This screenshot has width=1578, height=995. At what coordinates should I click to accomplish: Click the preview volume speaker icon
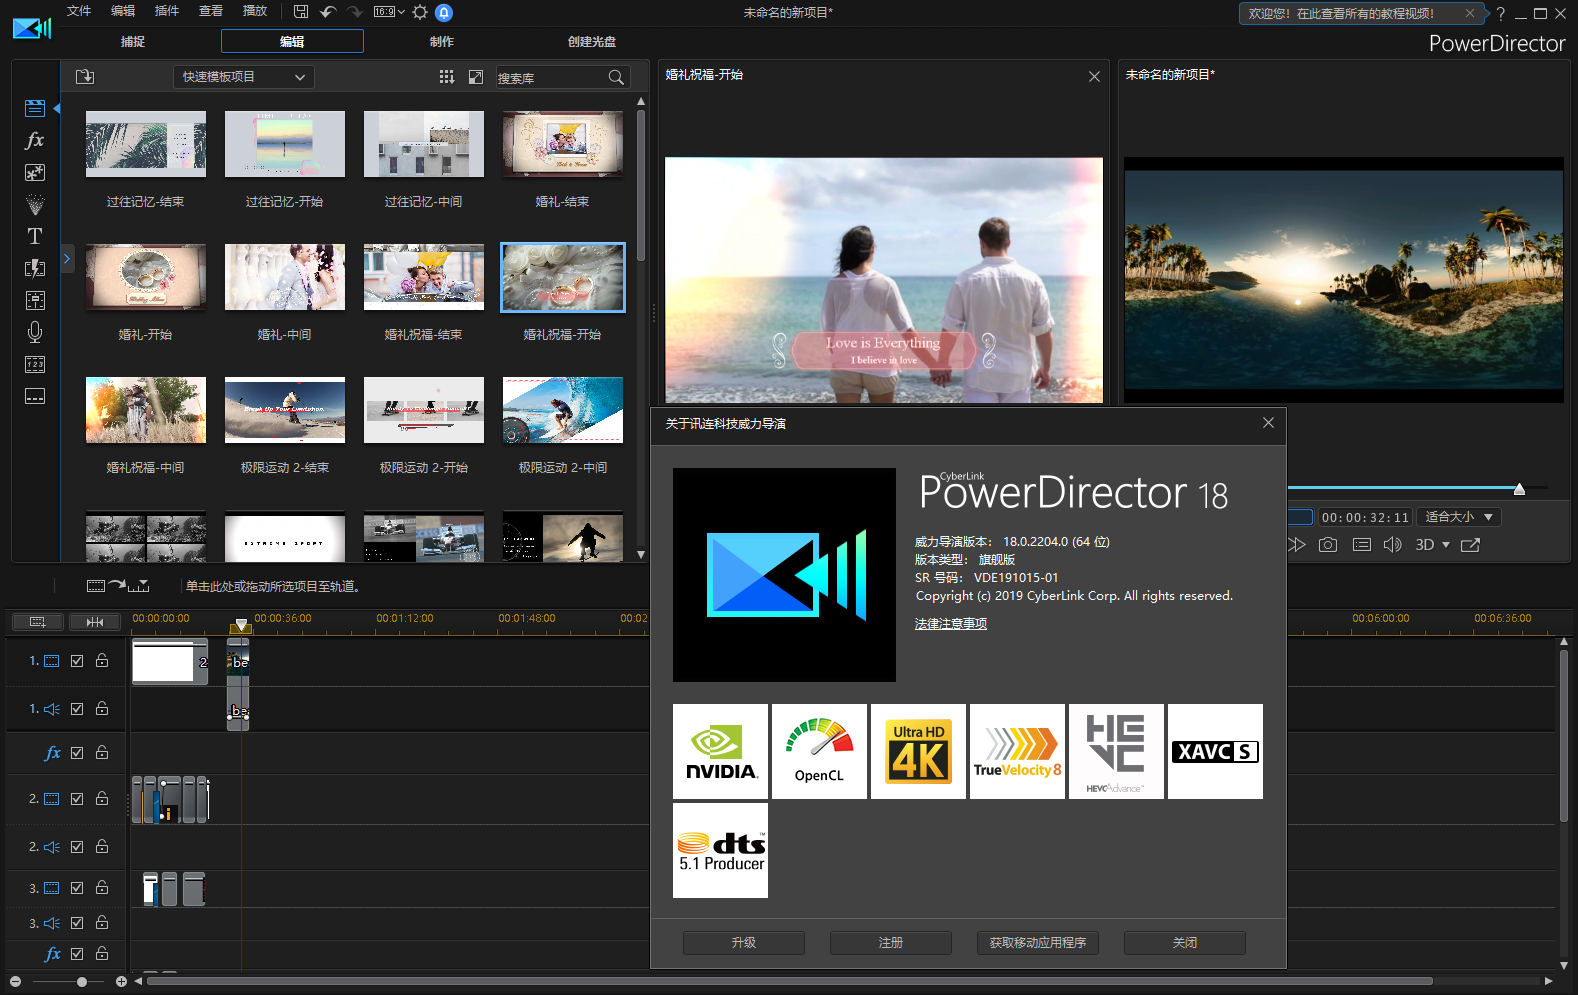pos(1392,545)
